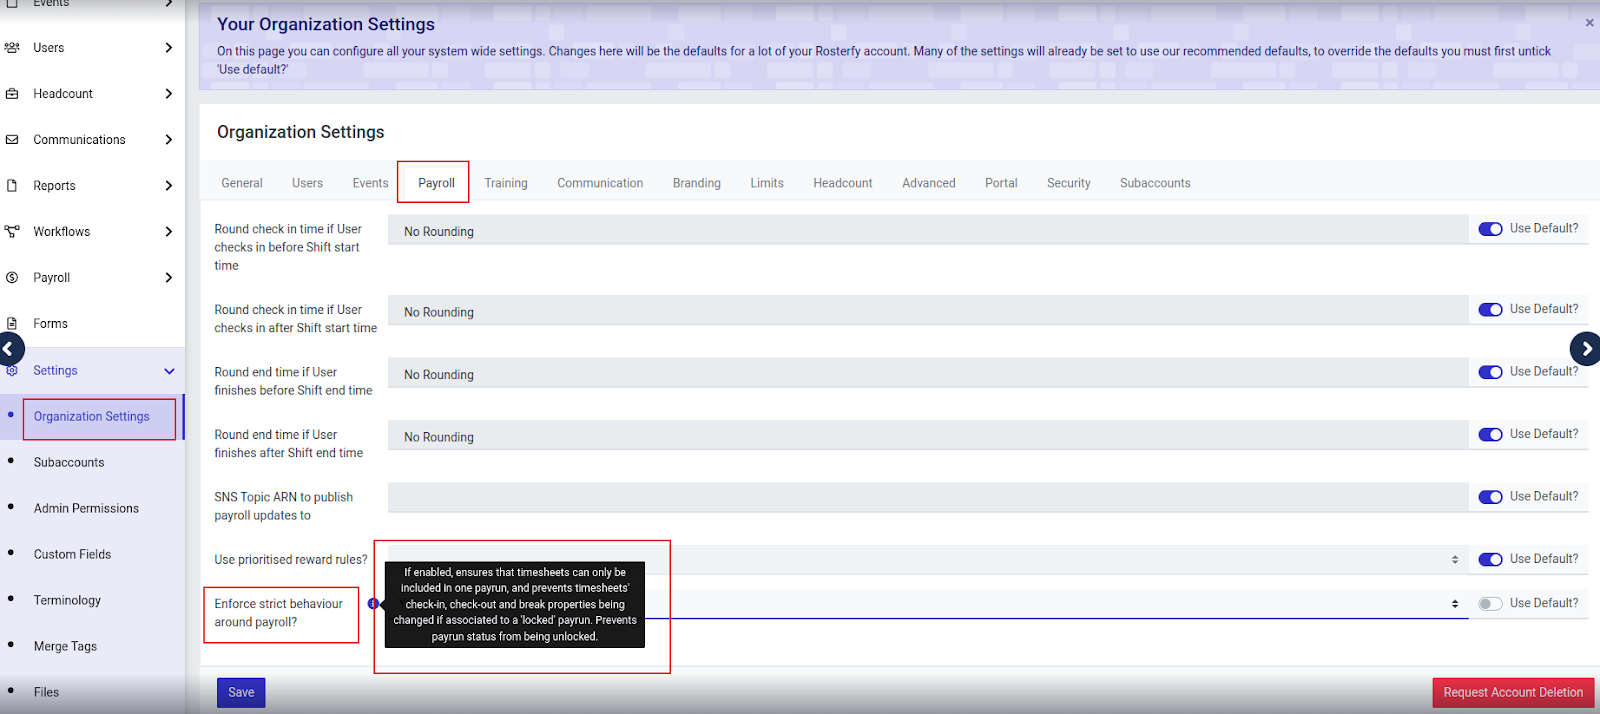
Task: Click the Communications envelope icon
Action: point(12,140)
